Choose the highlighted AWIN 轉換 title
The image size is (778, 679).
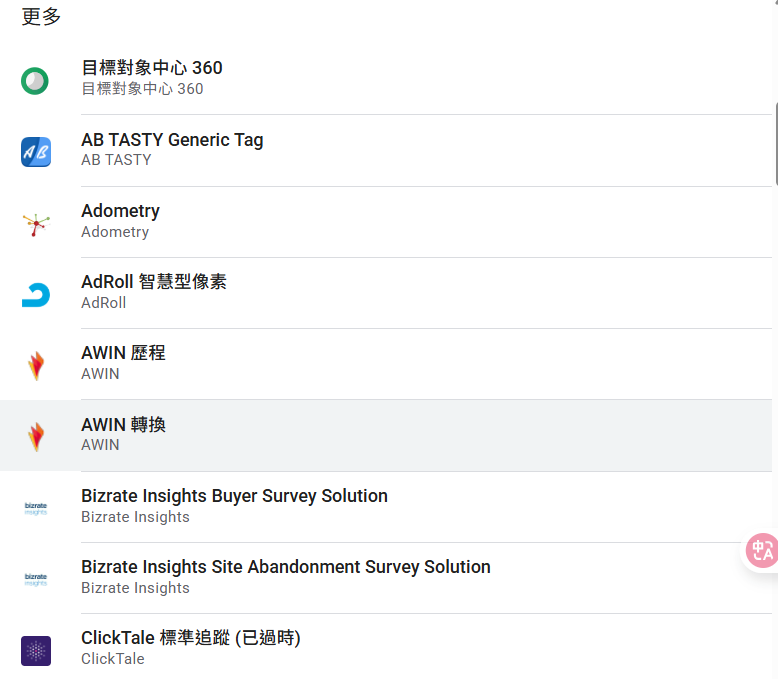123,425
